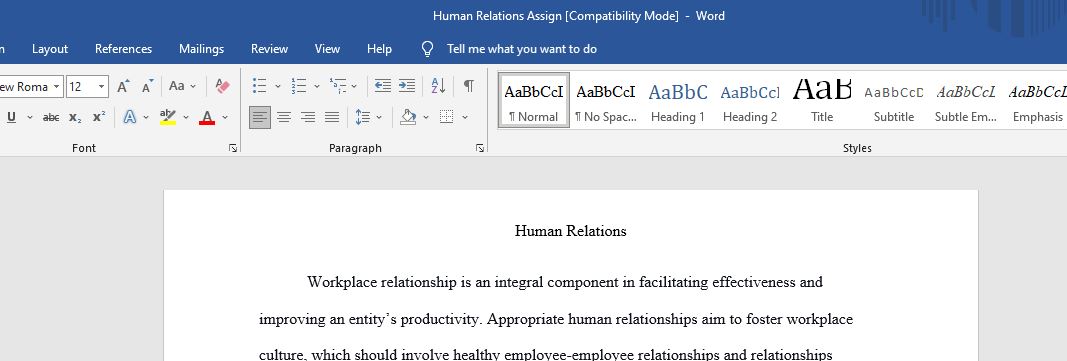Expand the Change Case dropdown

pyautogui.click(x=193, y=86)
